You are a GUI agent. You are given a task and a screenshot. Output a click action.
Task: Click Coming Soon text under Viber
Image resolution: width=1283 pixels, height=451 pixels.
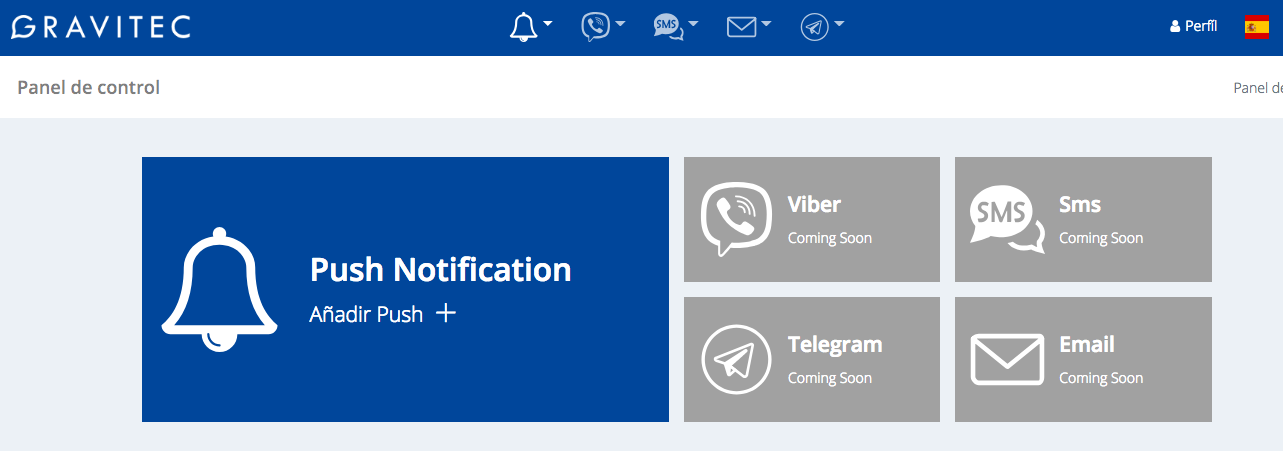tap(830, 238)
